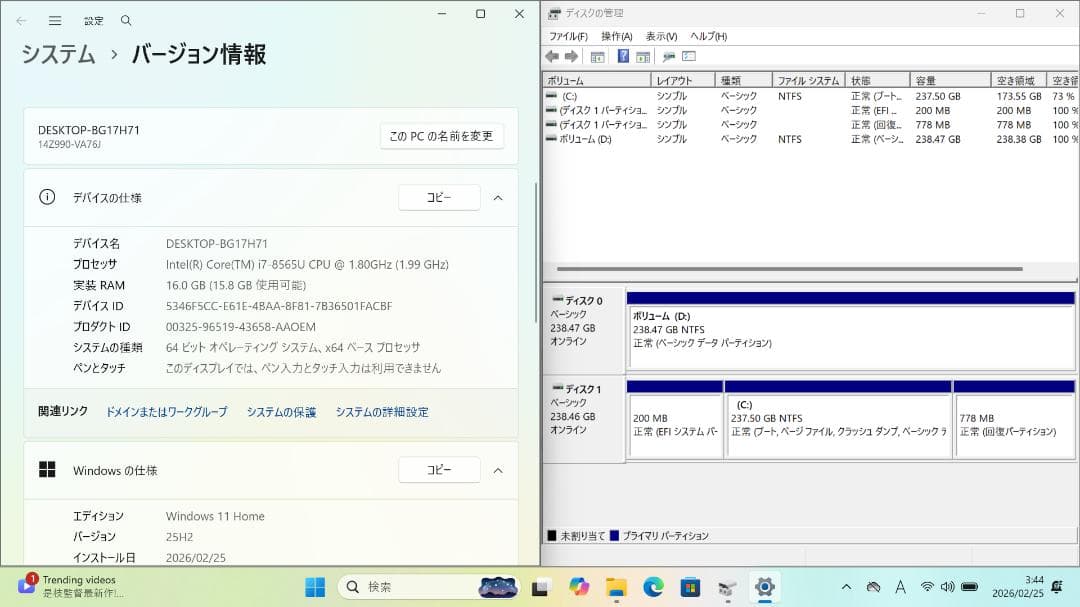Screen dimensions: 1080x607
Task: Open File Explorer from the taskbar
Action: point(616,587)
